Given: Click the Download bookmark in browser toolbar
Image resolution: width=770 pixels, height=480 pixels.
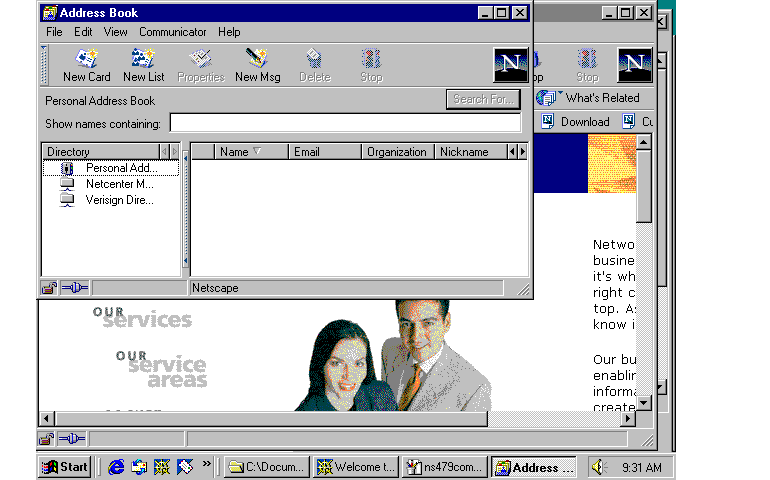Looking at the screenshot, I should pos(576,121).
